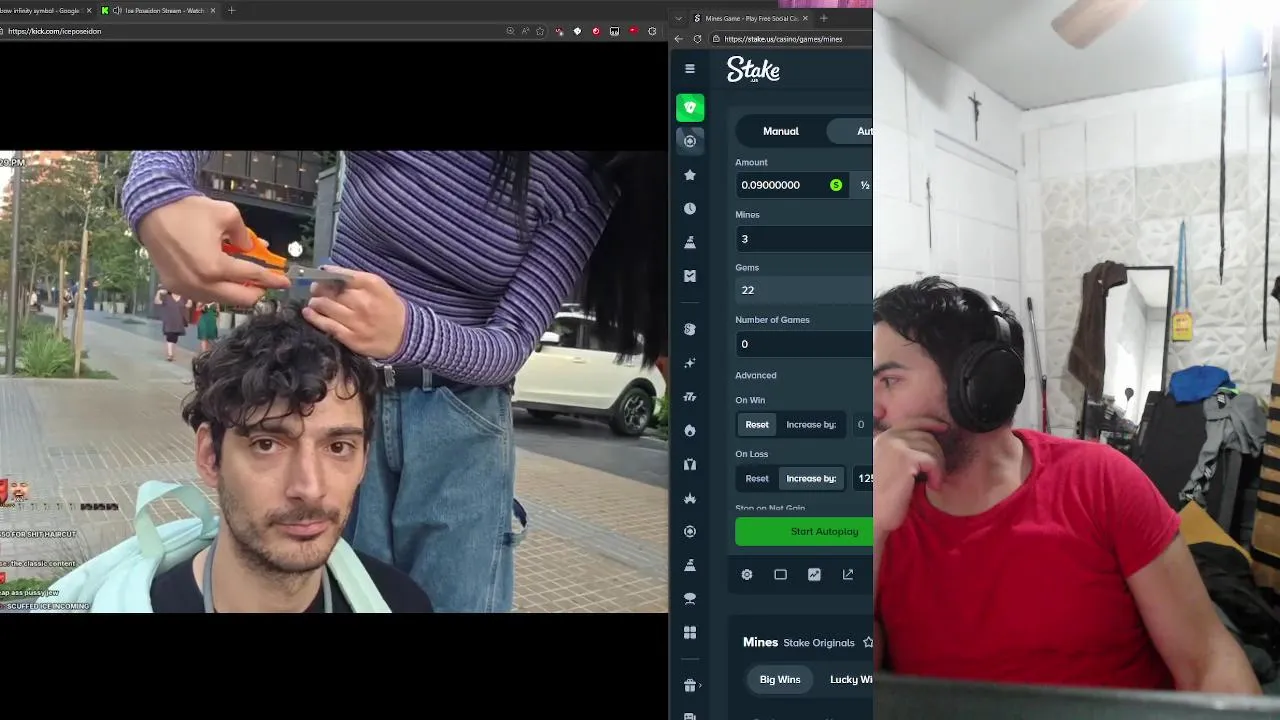Open new tab in Stake browser window
Image resolution: width=1280 pixels, height=720 pixels.
pyautogui.click(x=824, y=18)
